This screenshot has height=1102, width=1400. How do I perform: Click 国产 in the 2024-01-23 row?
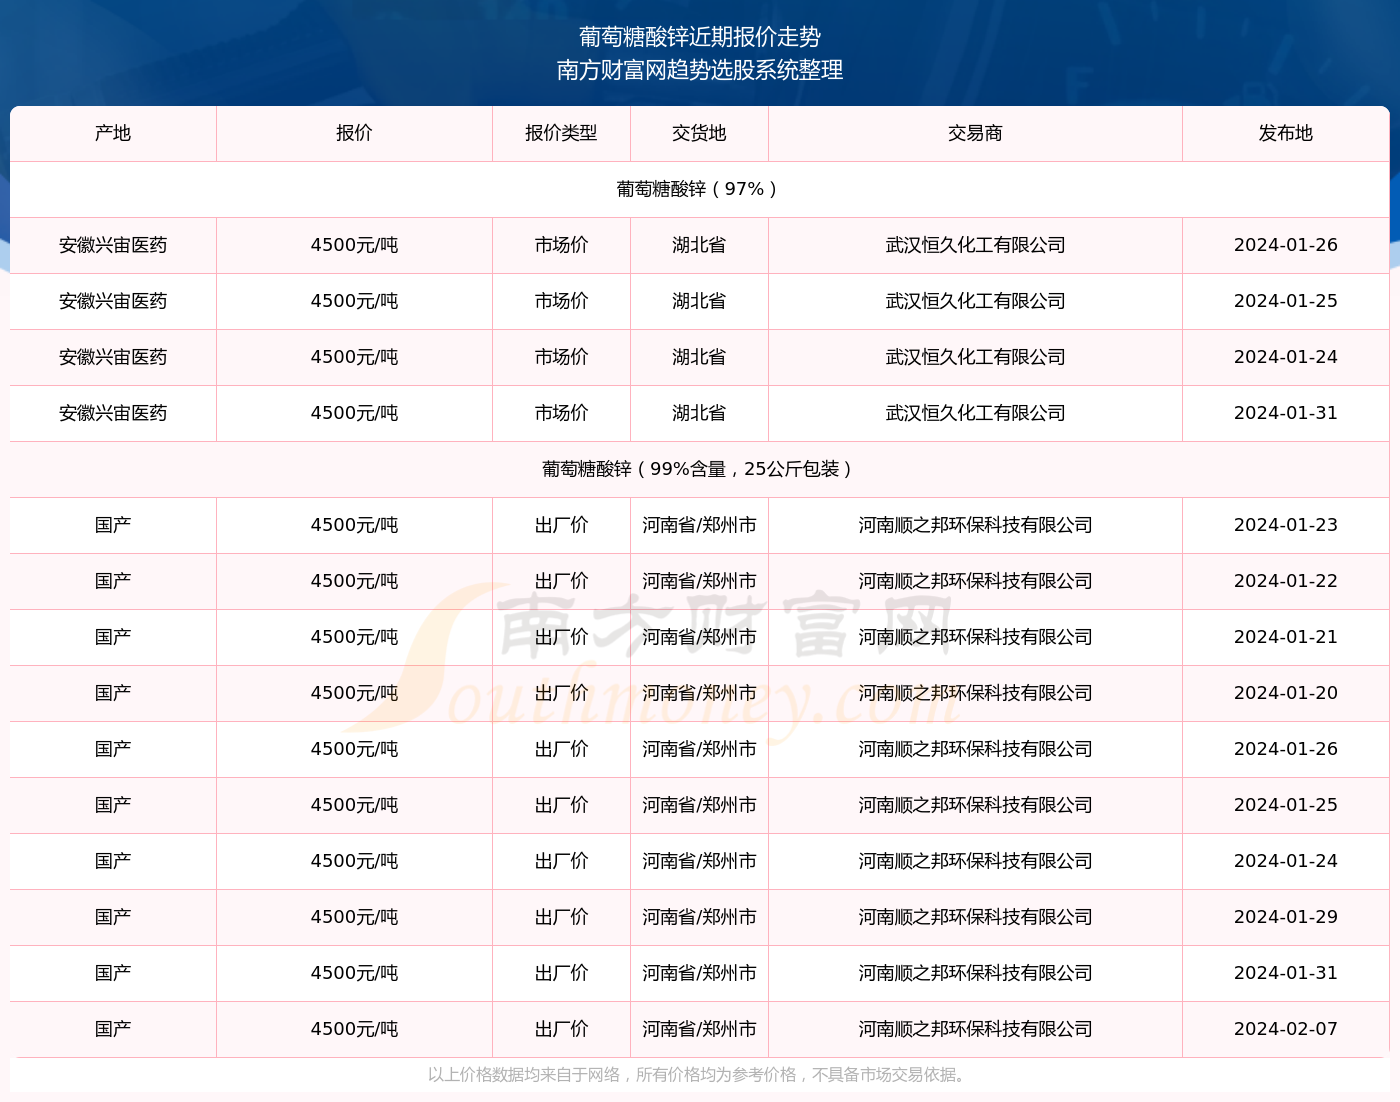coord(113,525)
